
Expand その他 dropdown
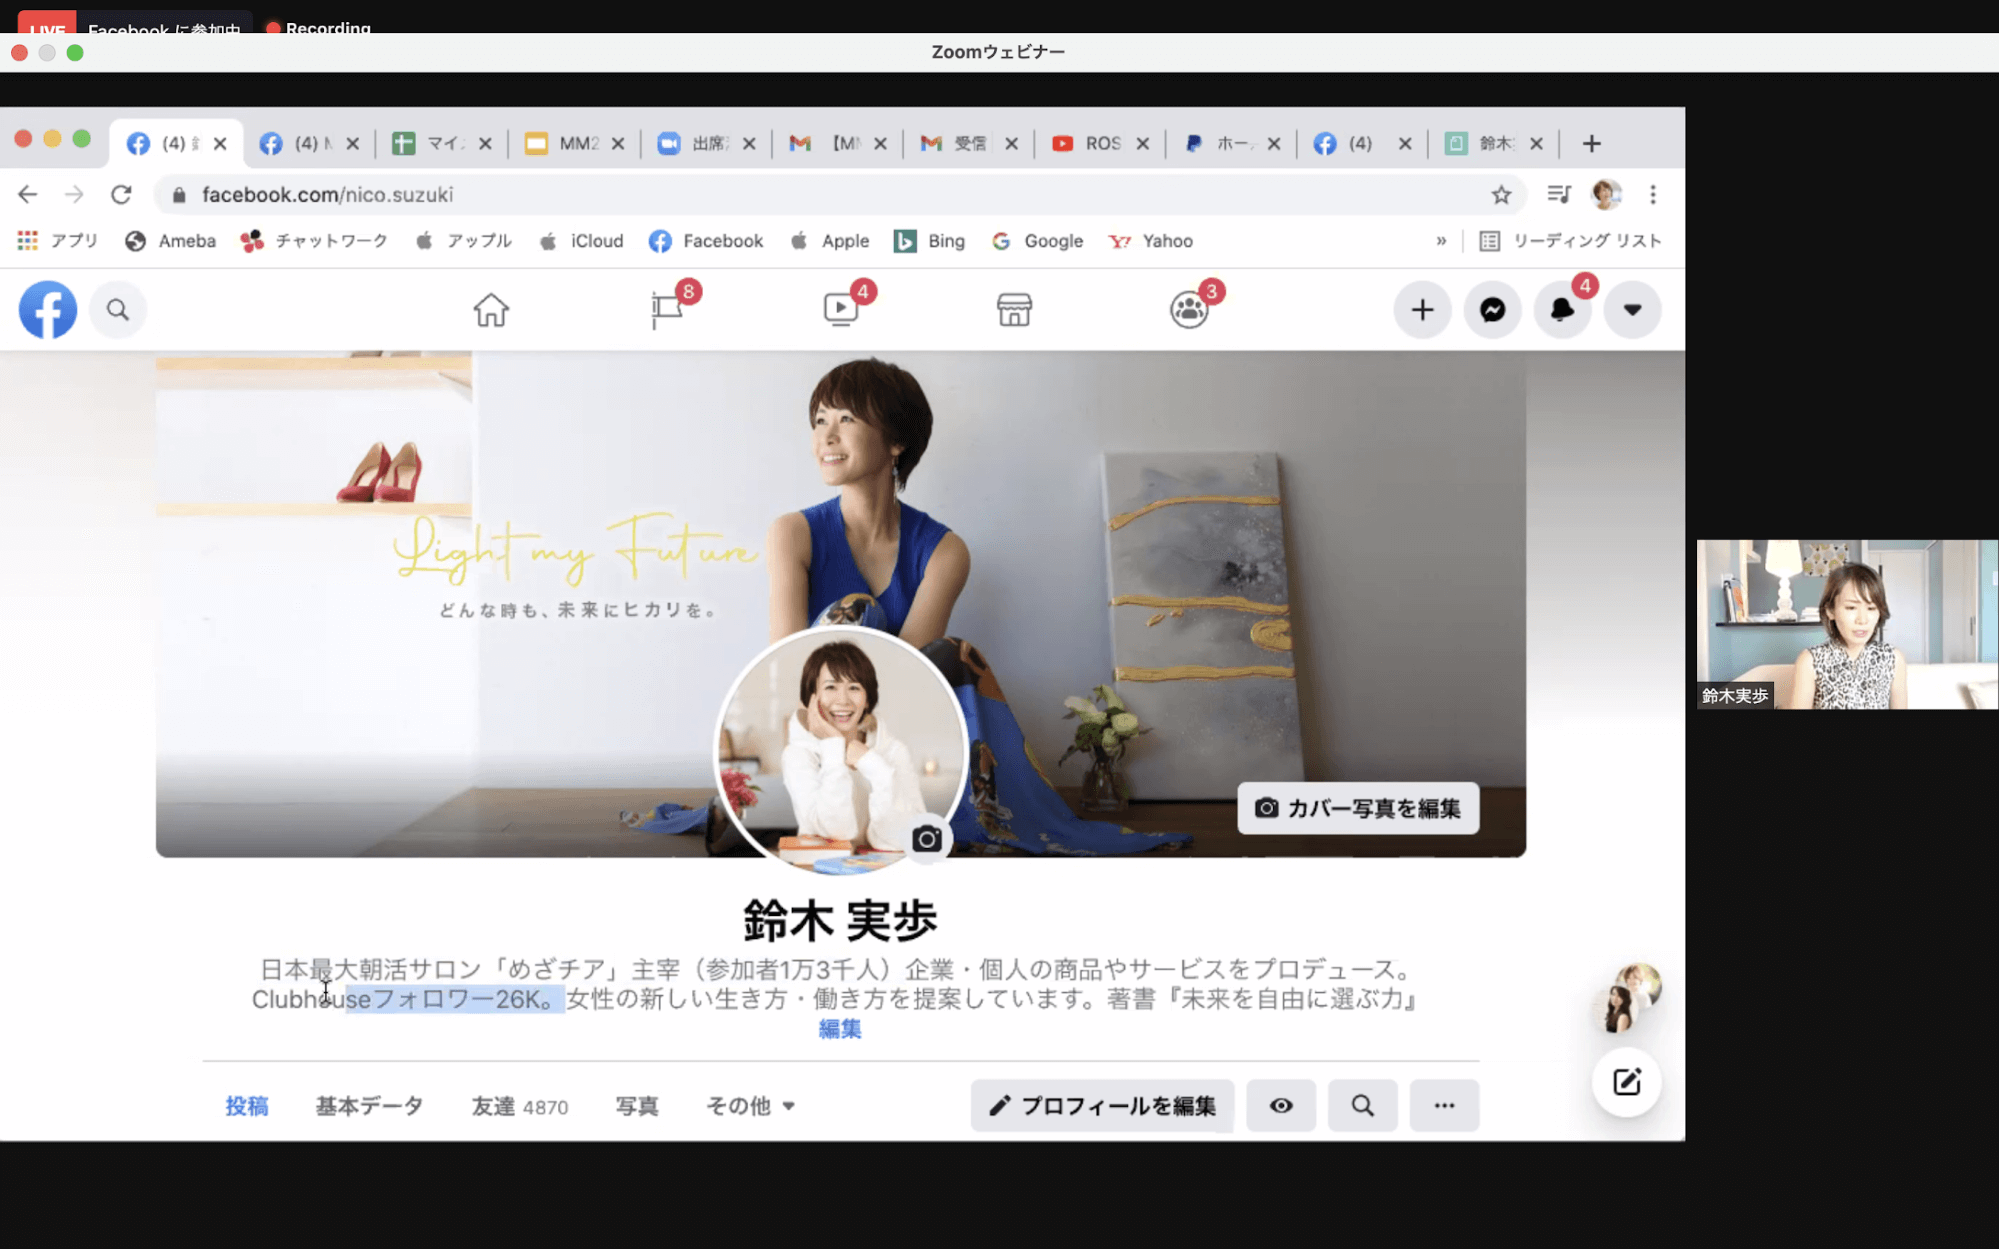(x=751, y=1106)
